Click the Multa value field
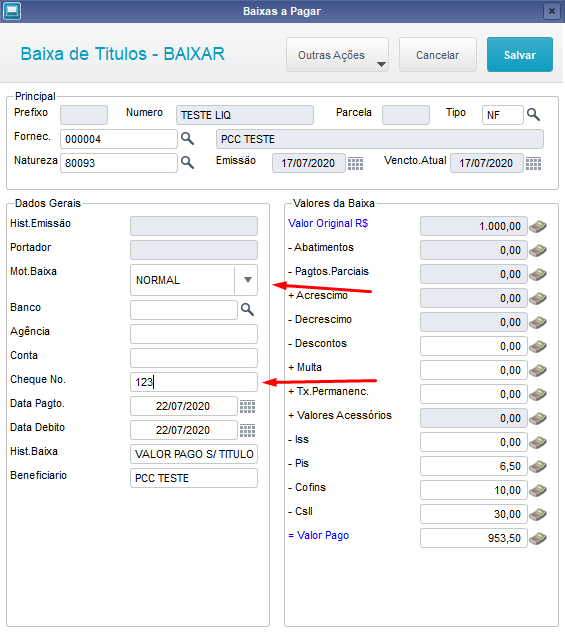The height and width of the screenshot is (632, 565). (474, 370)
